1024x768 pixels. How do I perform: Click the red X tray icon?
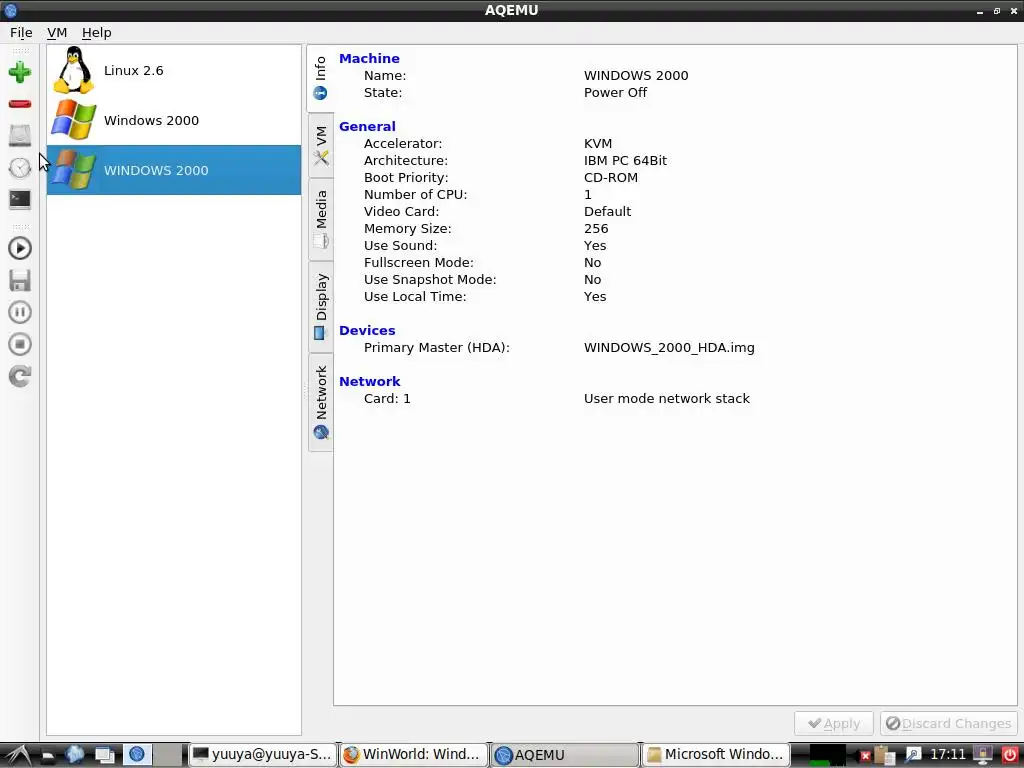865,756
